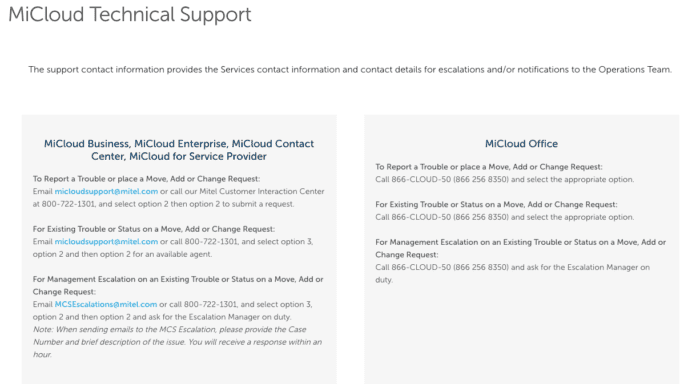Select the MiCloud Office card heading
The height and width of the screenshot is (392, 700).
click(521, 144)
